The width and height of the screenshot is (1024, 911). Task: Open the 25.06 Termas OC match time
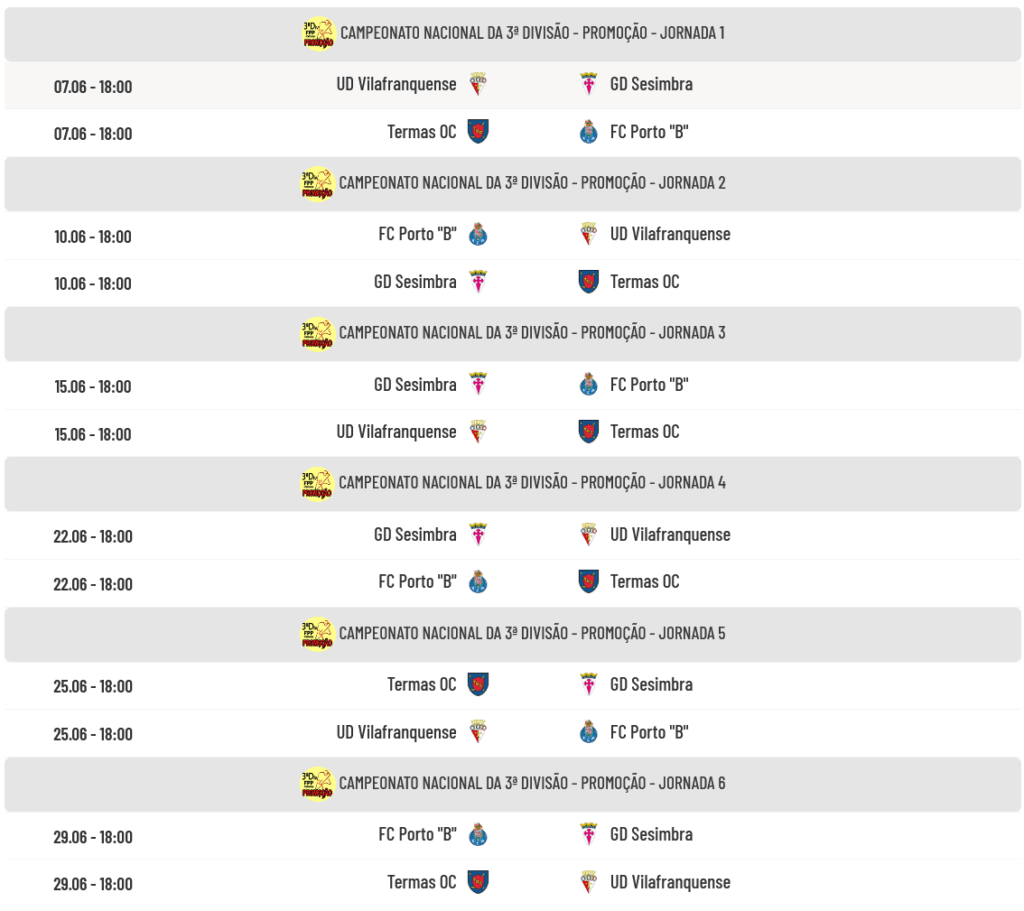[93, 686]
